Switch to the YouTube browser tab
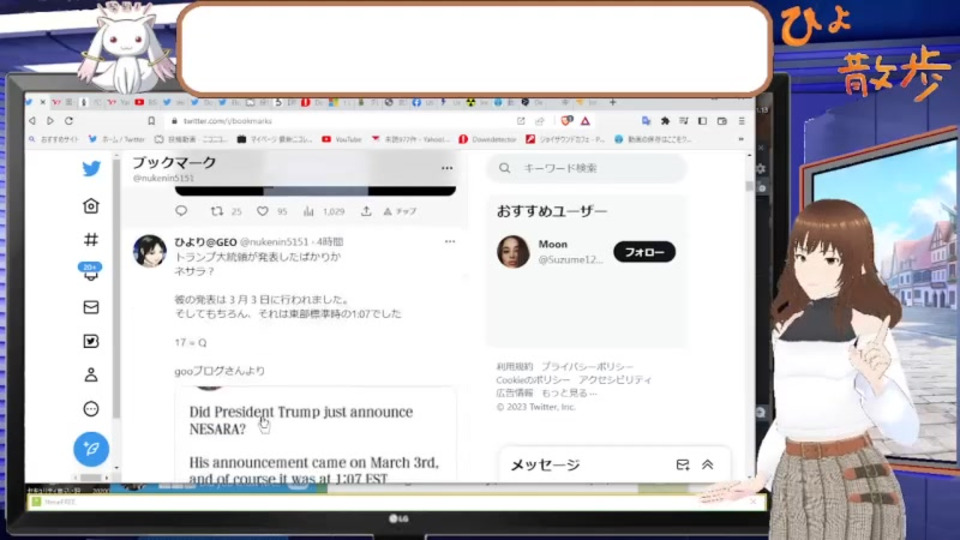Screen dimensions: 960x540 tap(140, 102)
